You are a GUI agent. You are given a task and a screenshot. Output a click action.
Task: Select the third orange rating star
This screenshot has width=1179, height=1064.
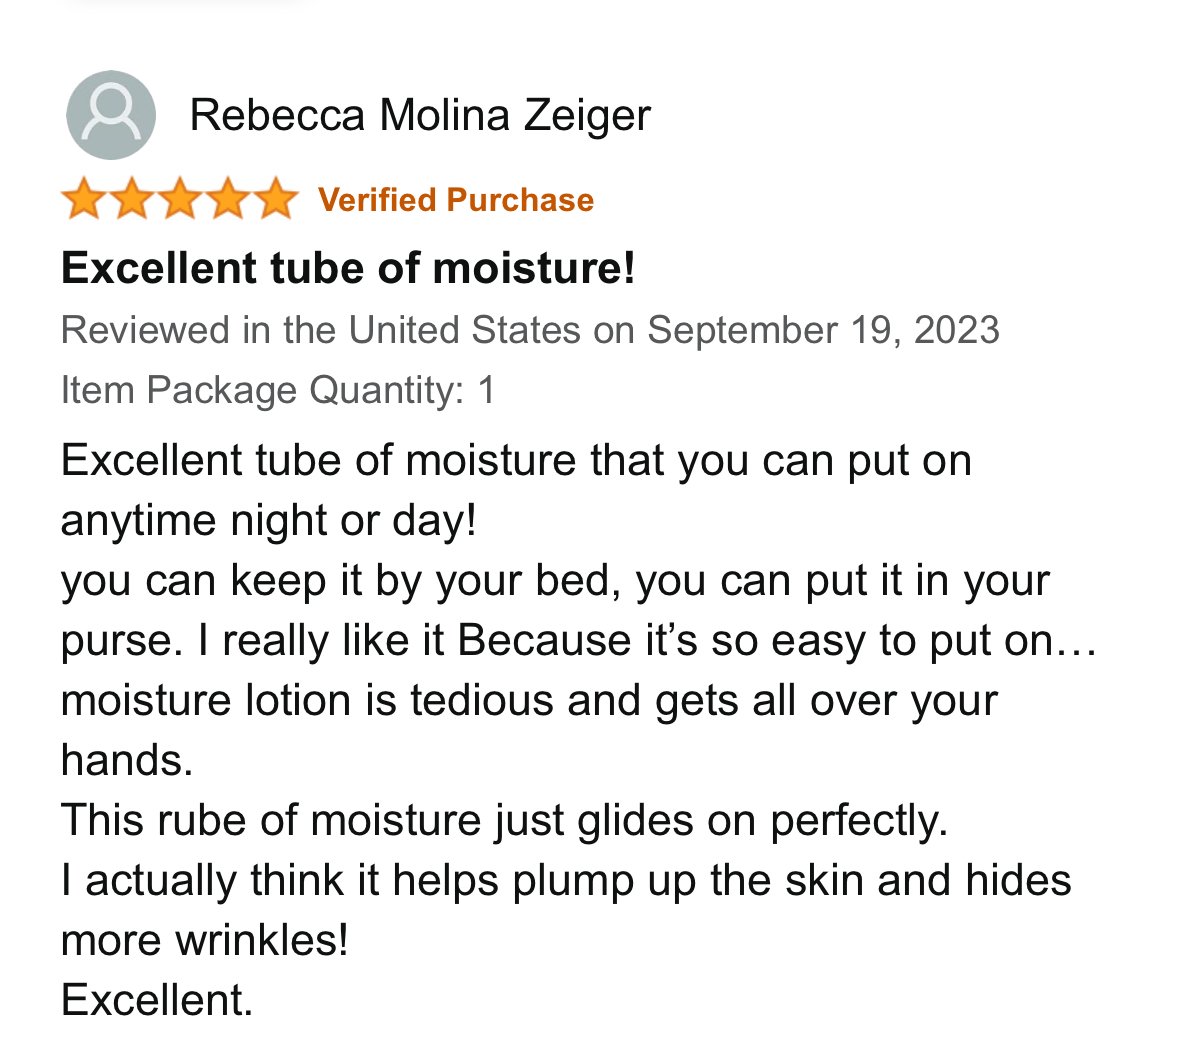coord(180,199)
